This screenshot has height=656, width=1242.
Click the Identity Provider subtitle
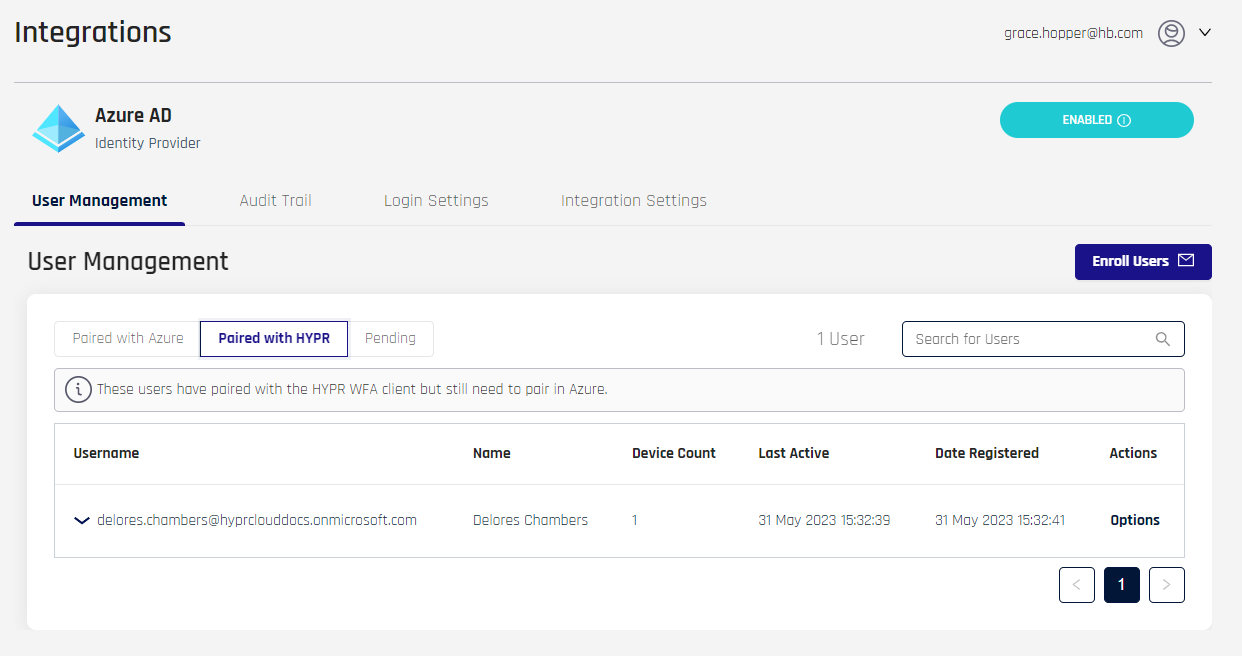point(148,143)
